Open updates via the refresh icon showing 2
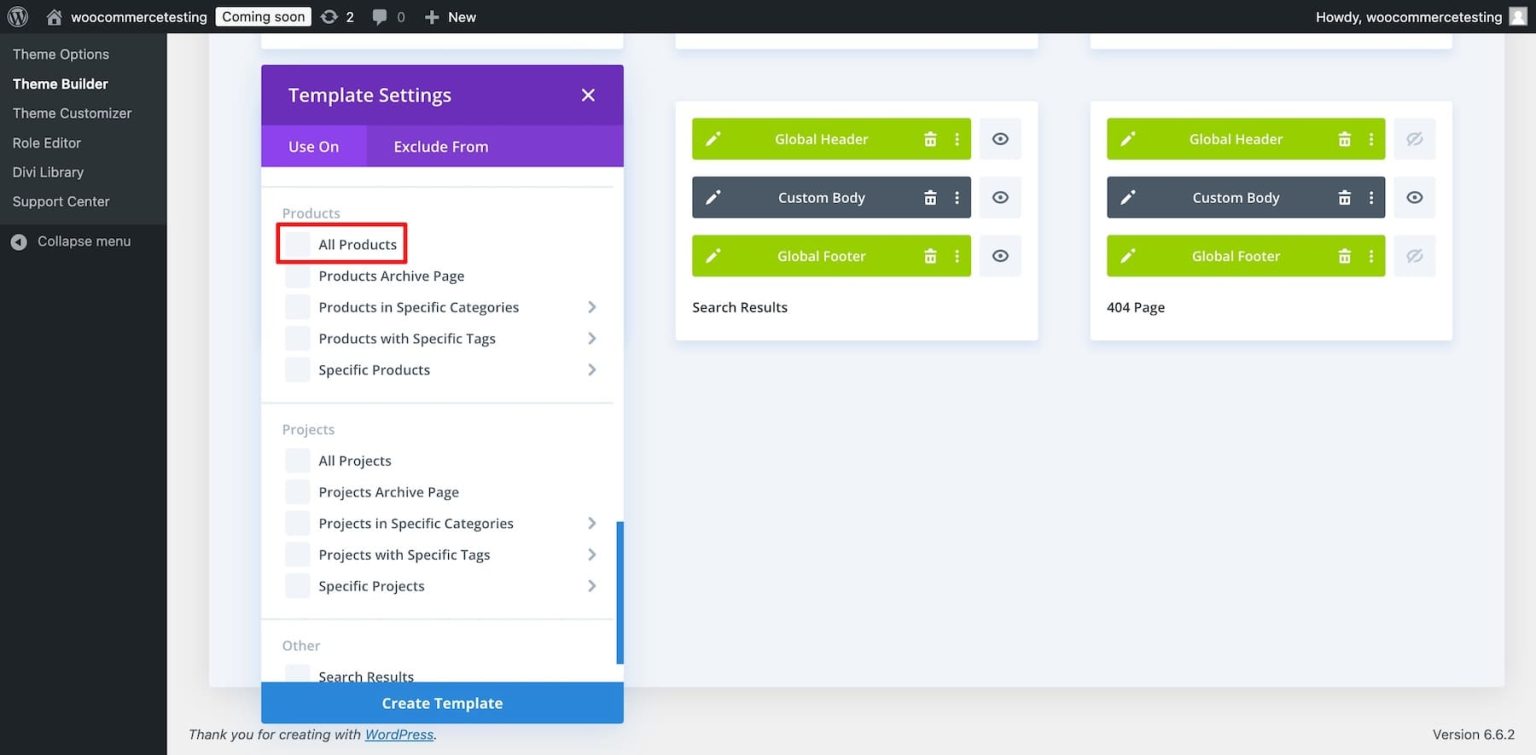This screenshot has width=1536, height=755. (330, 16)
